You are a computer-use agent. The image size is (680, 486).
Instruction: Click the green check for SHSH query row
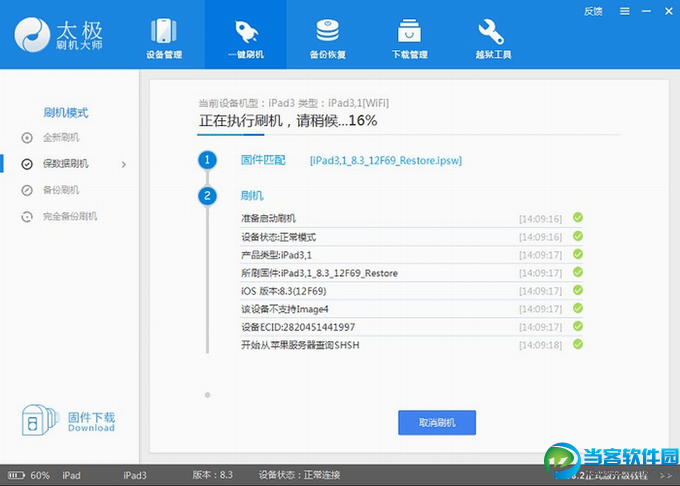tap(578, 344)
